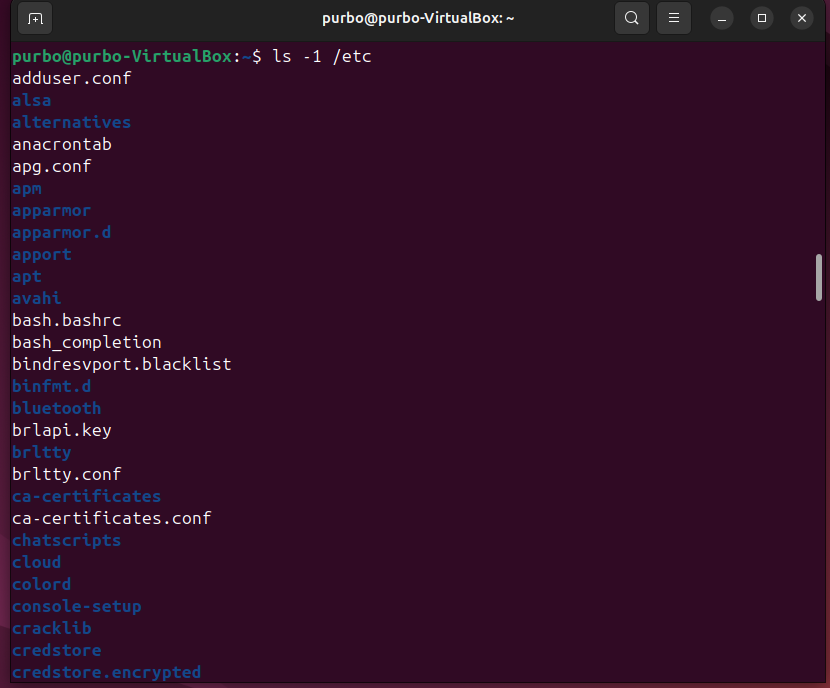The height and width of the screenshot is (688, 830).
Task: Click the bash.bashrc entry
Action: (x=67, y=320)
